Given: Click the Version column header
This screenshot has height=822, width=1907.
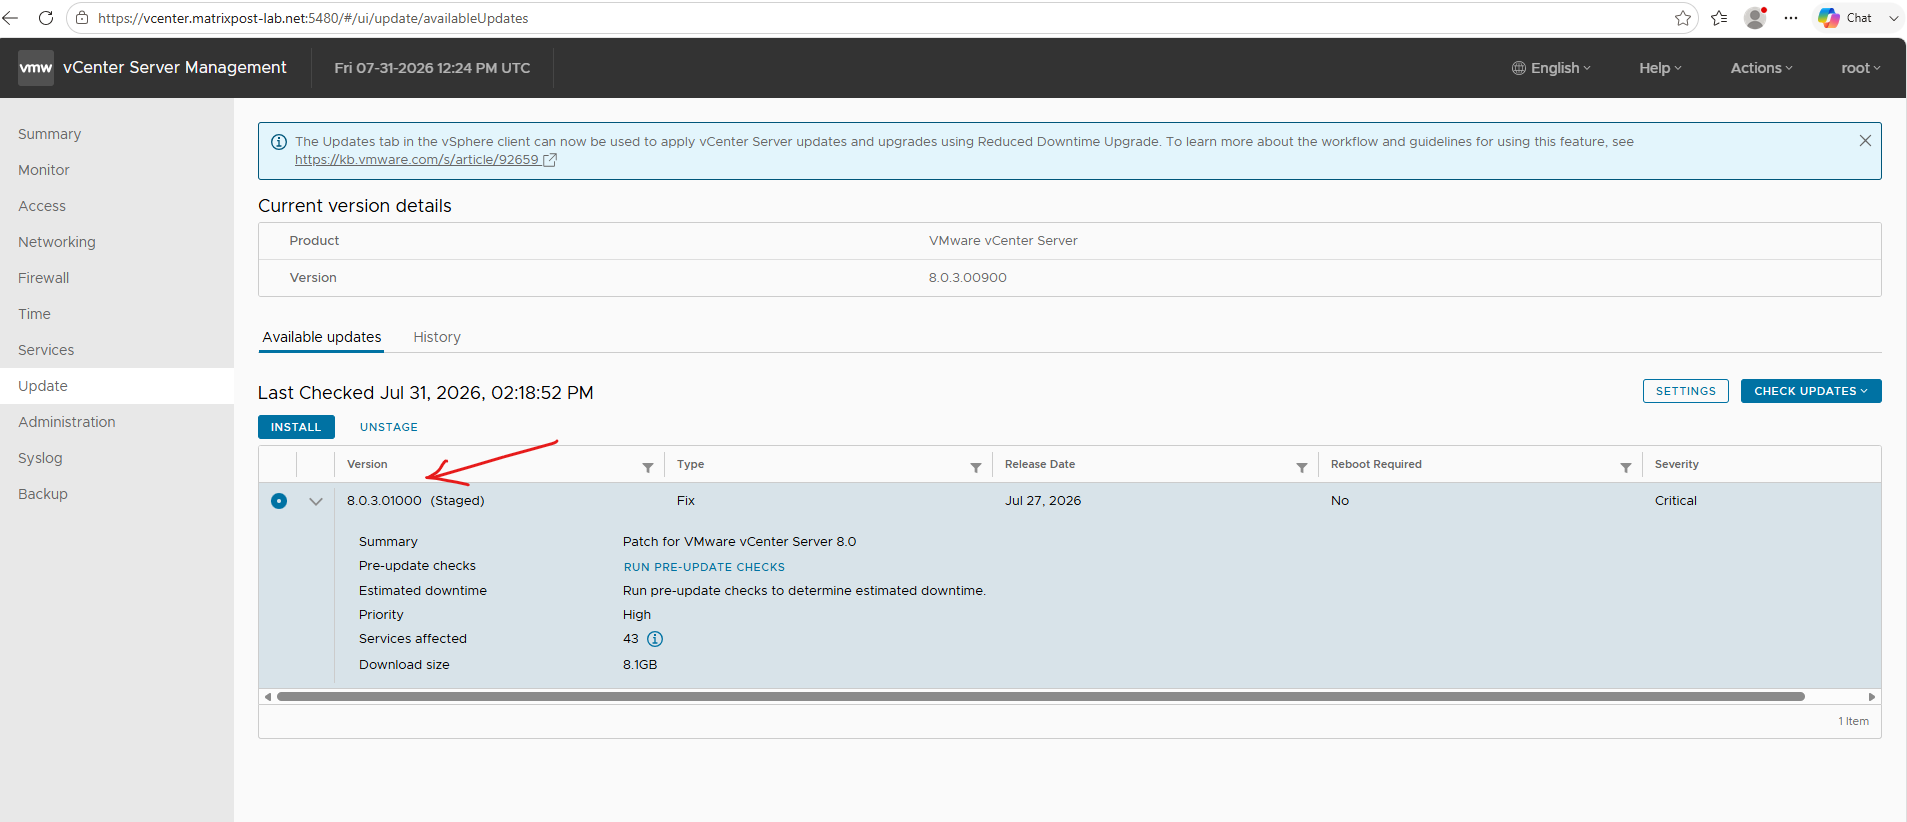Looking at the screenshot, I should (367, 464).
